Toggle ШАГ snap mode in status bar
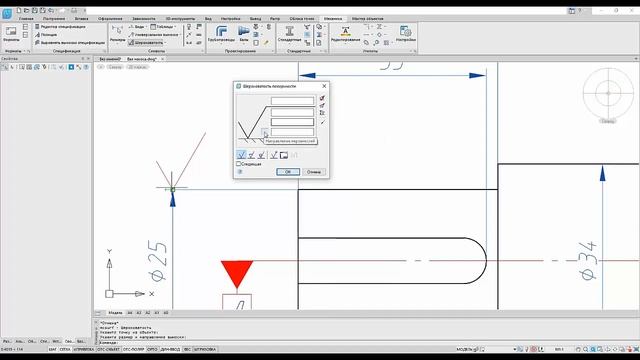 pos(53,349)
